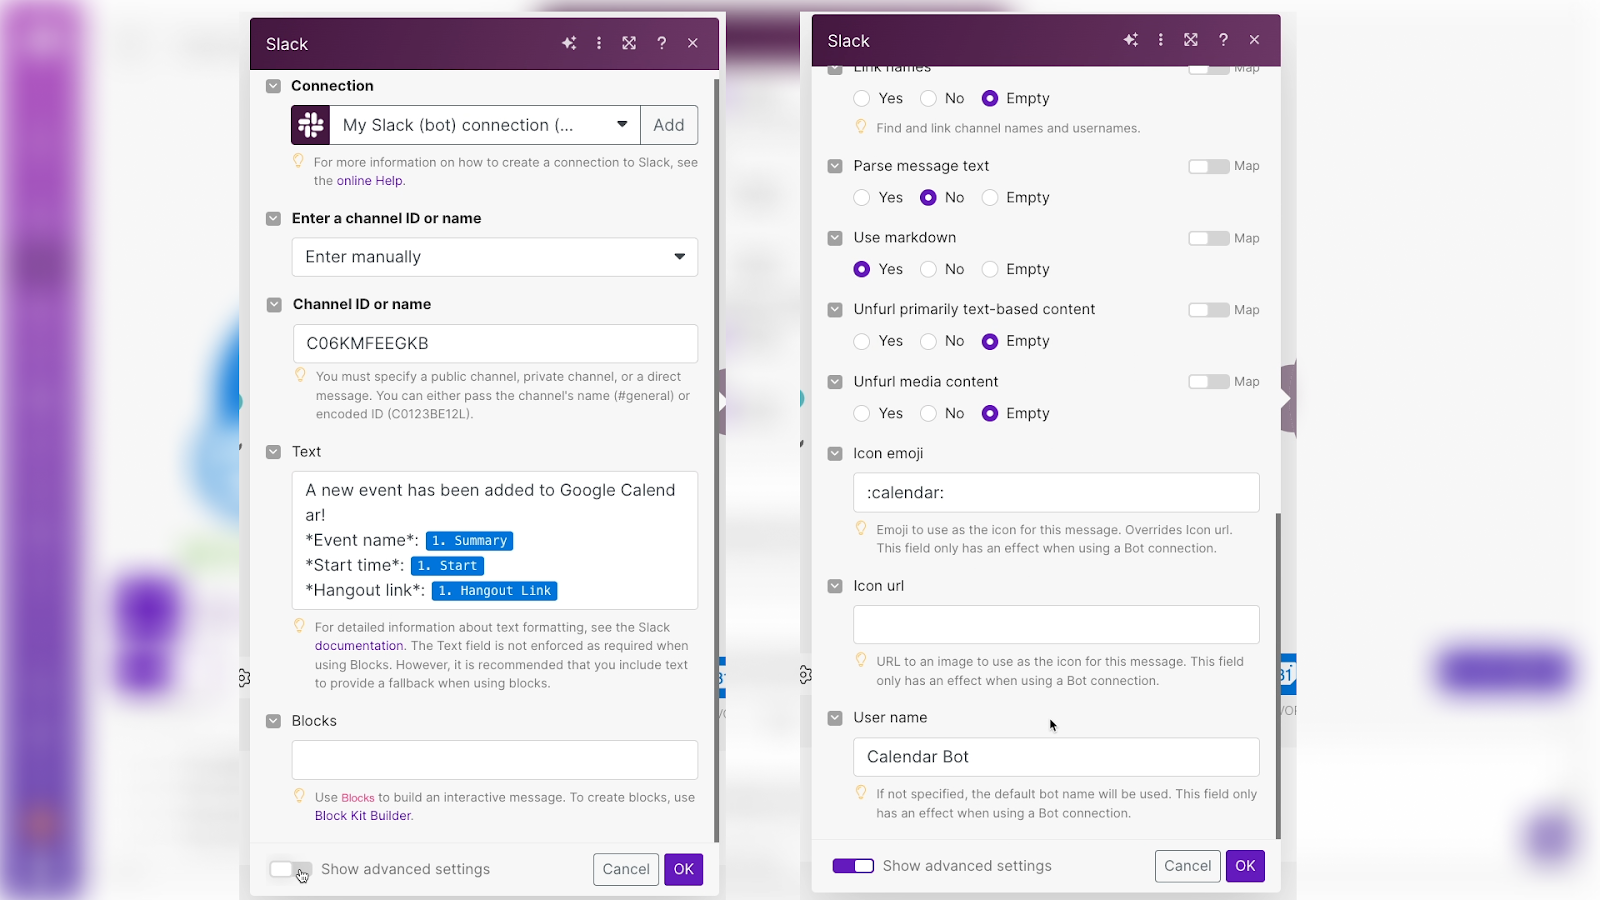Select No for Link names
This screenshot has height=900, width=1600.
(x=928, y=98)
